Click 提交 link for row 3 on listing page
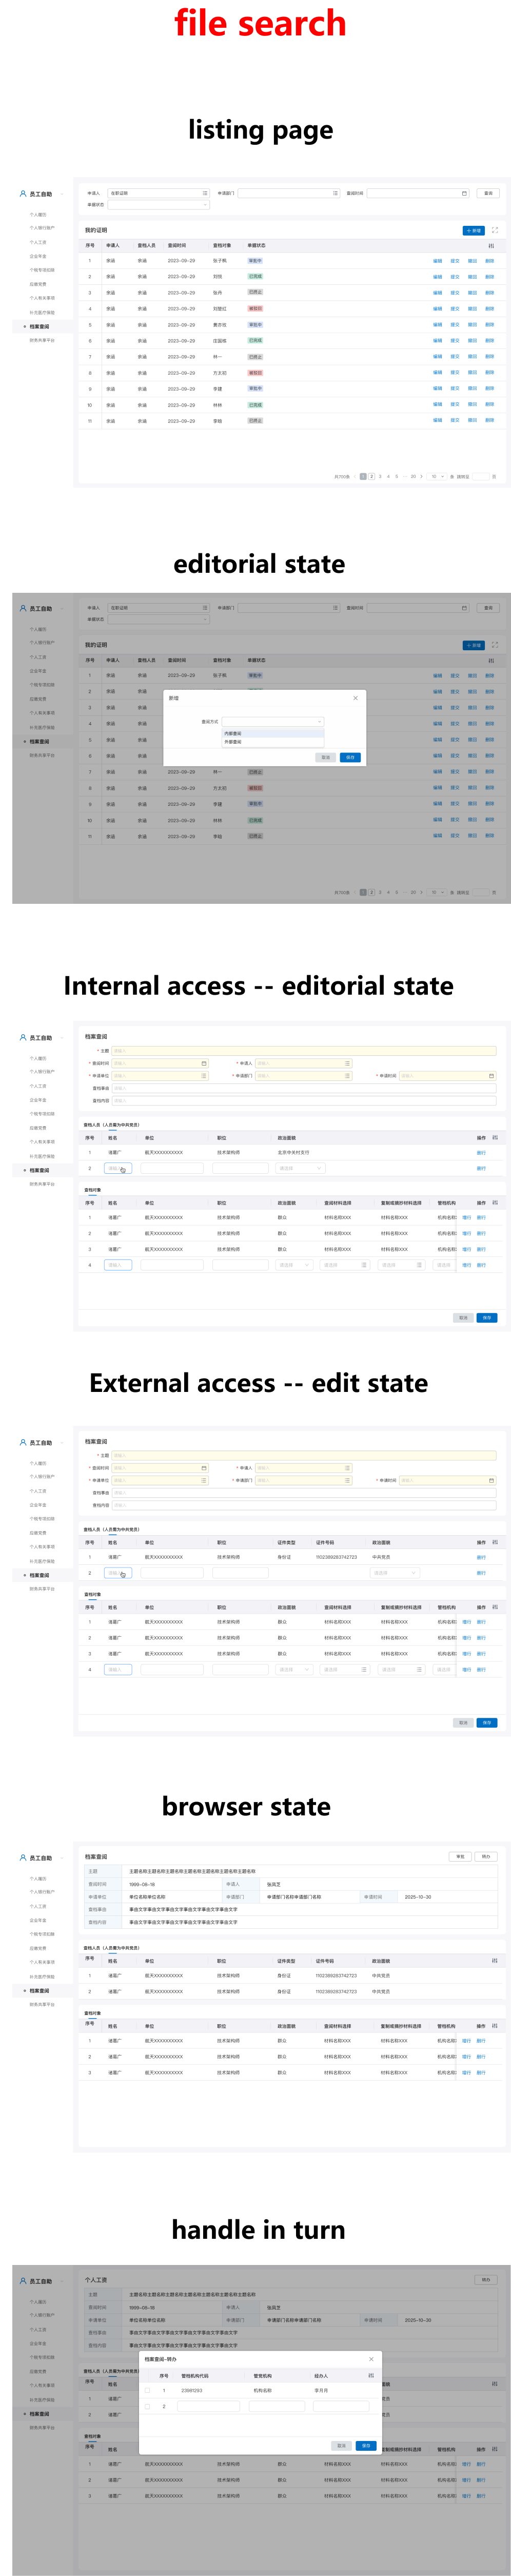The width and height of the screenshot is (511, 2576). tap(455, 293)
